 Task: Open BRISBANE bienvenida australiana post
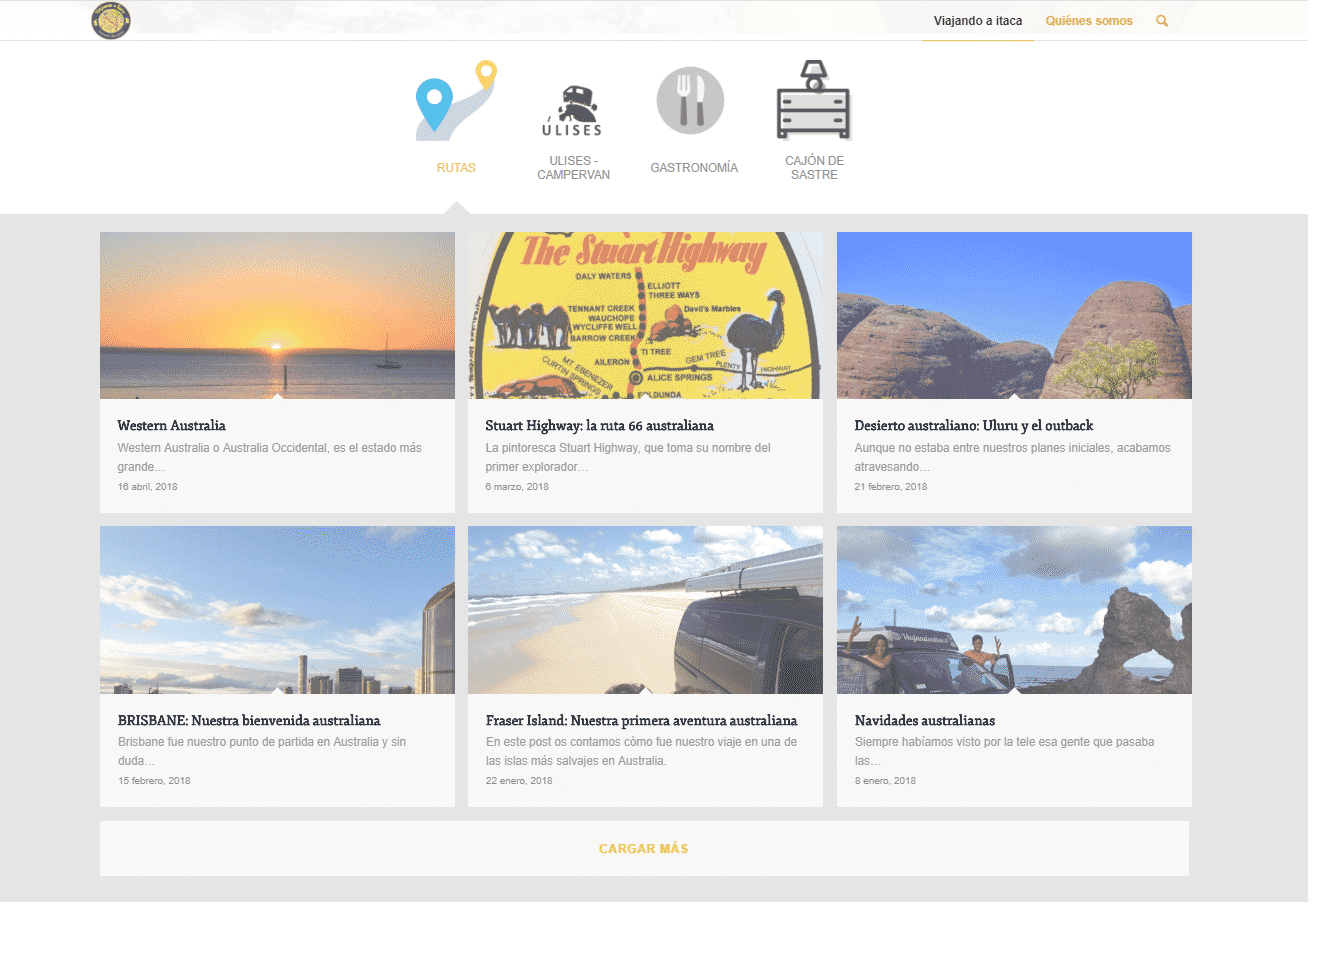pos(249,721)
